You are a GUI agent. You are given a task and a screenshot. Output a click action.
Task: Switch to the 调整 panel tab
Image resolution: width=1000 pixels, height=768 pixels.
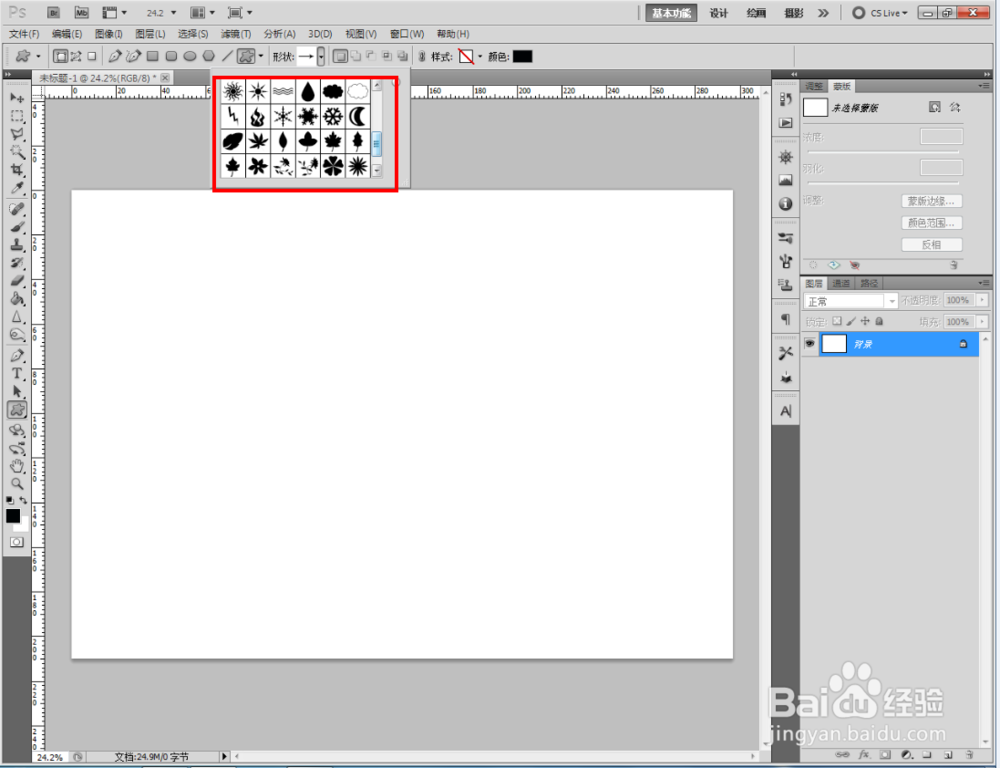[x=814, y=86]
